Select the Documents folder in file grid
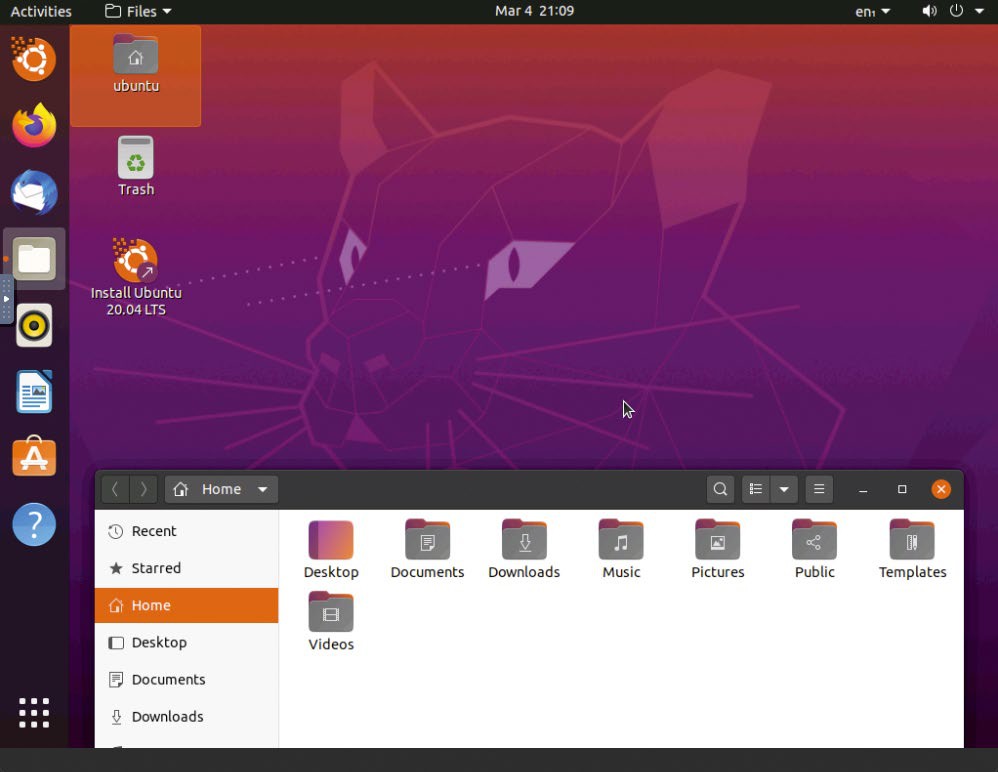This screenshot has width=998, height=772. point(427,550)
